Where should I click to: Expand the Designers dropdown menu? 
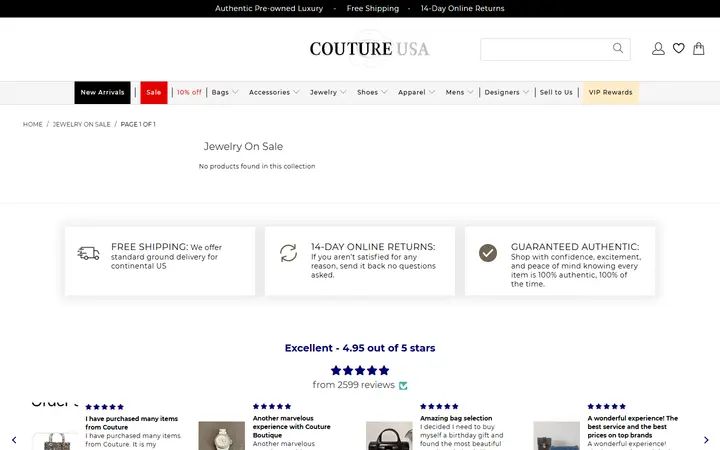[506, 92]
